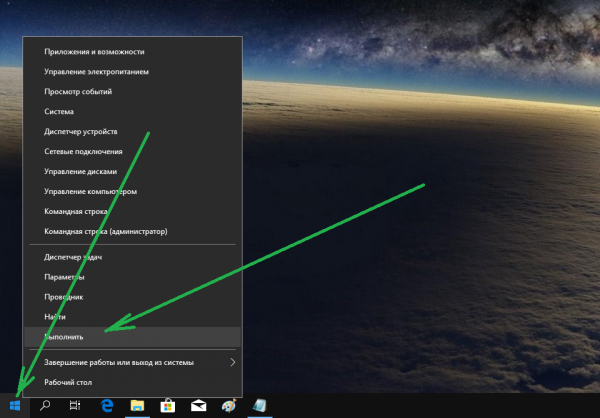Open Диспетчер задач
The image size is (600, 418).
[x=132, y=257]
